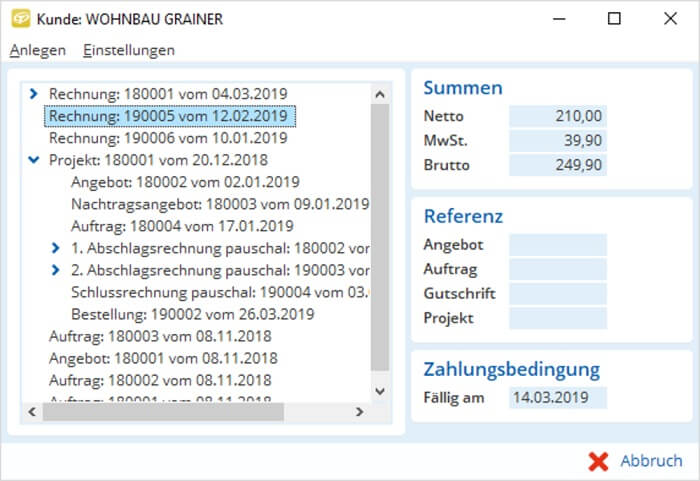Expand 2. Abschlagsrechnung pauschal entry
700x481 pixels.
[56, 270]
